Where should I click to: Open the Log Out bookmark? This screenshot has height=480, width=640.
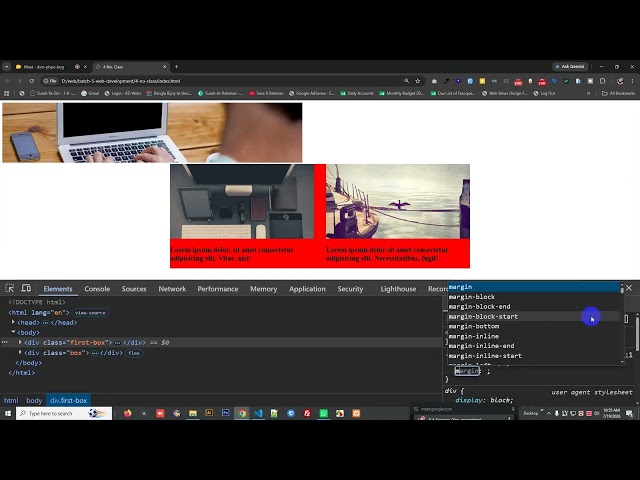(544, 93)
